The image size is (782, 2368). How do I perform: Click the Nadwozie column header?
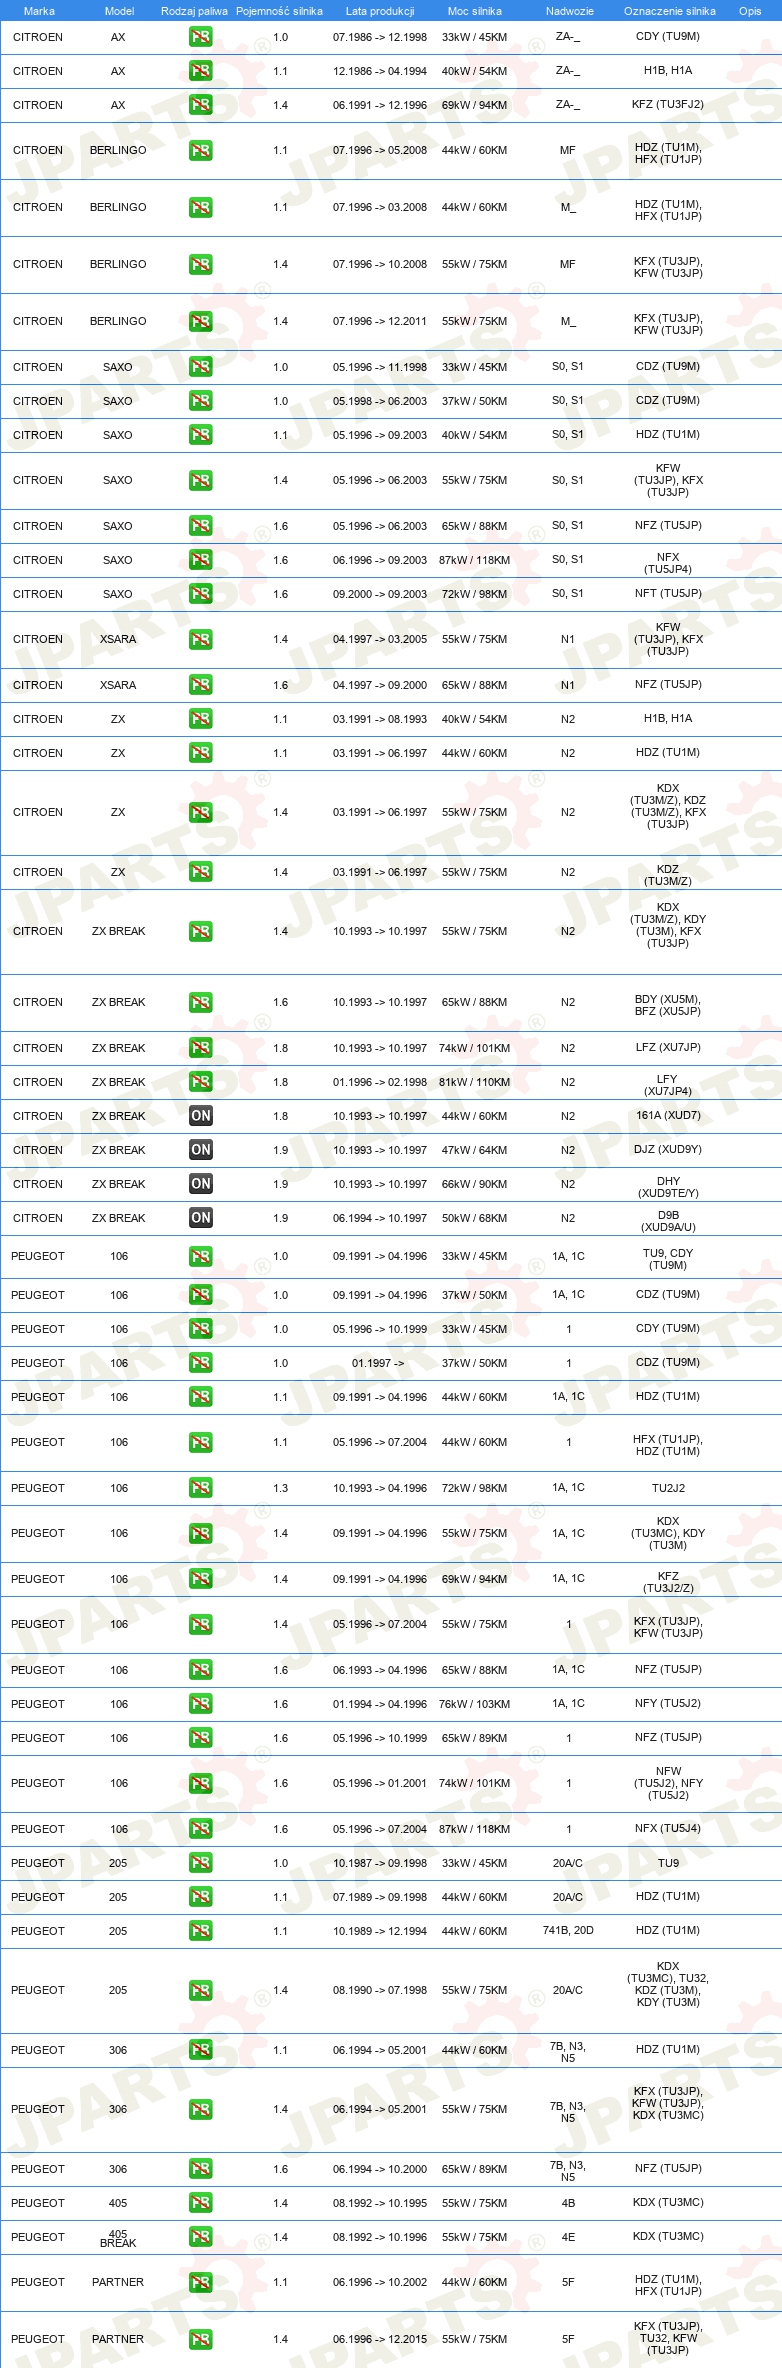pos(569,11)
